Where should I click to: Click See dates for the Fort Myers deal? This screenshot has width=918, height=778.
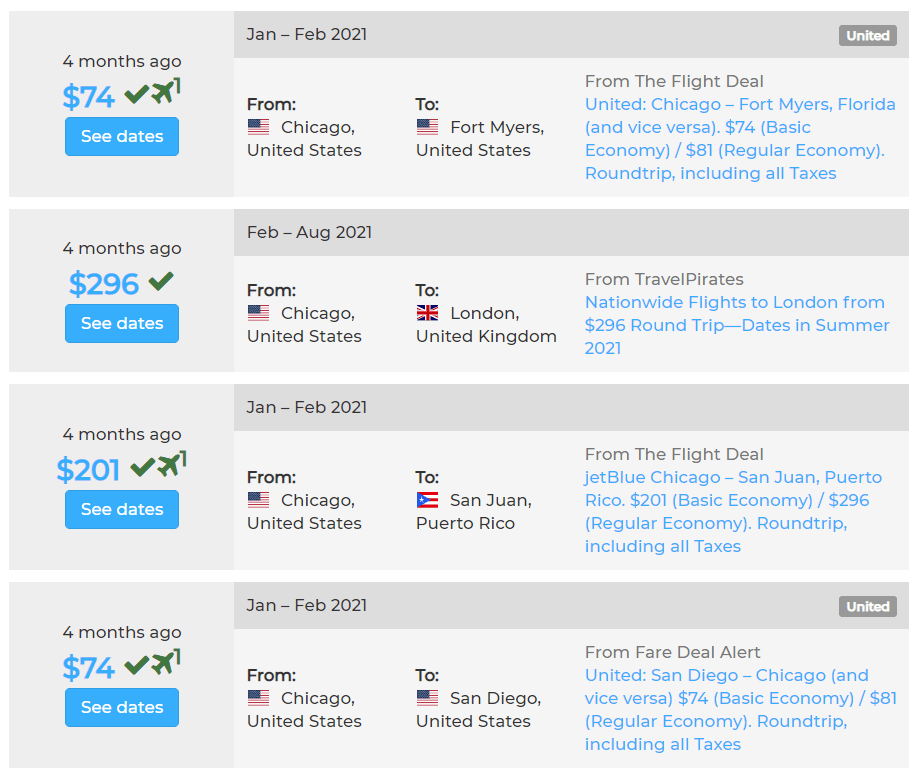tap(122, 137)
